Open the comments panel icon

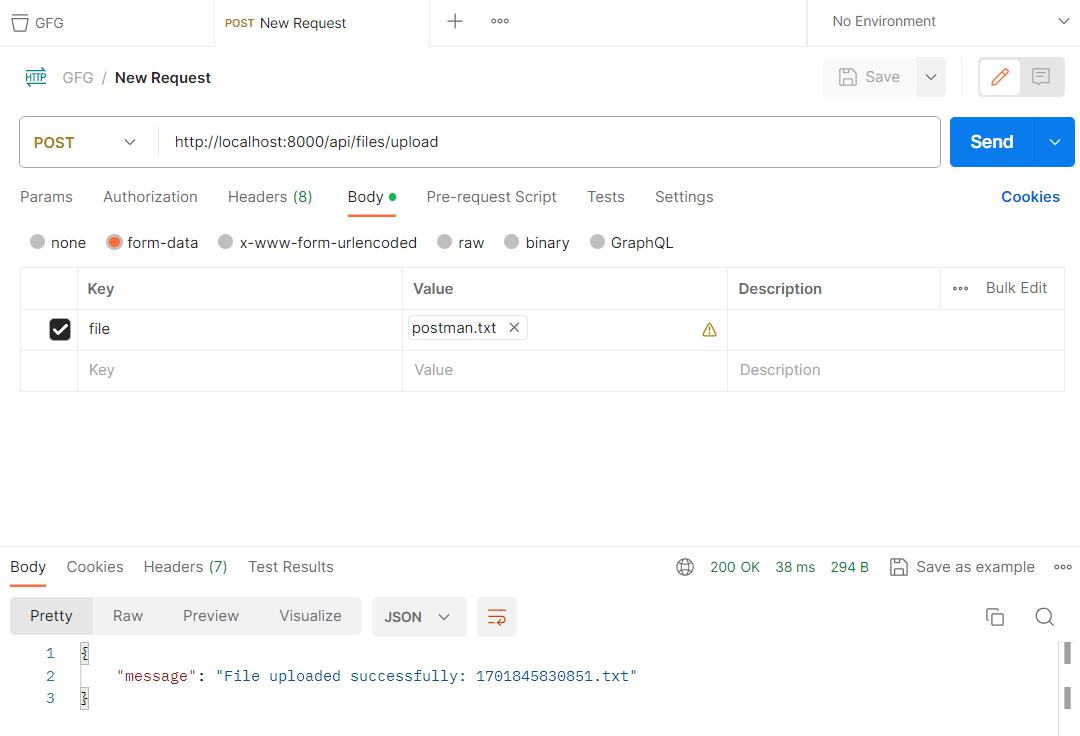[x=1041, y=77]
